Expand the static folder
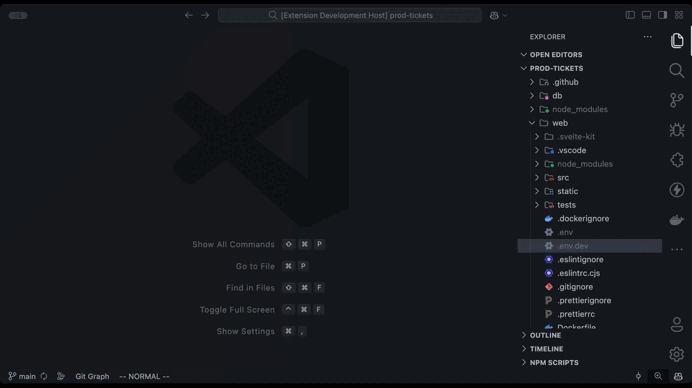The image size is (692, 388). (537, 192)
